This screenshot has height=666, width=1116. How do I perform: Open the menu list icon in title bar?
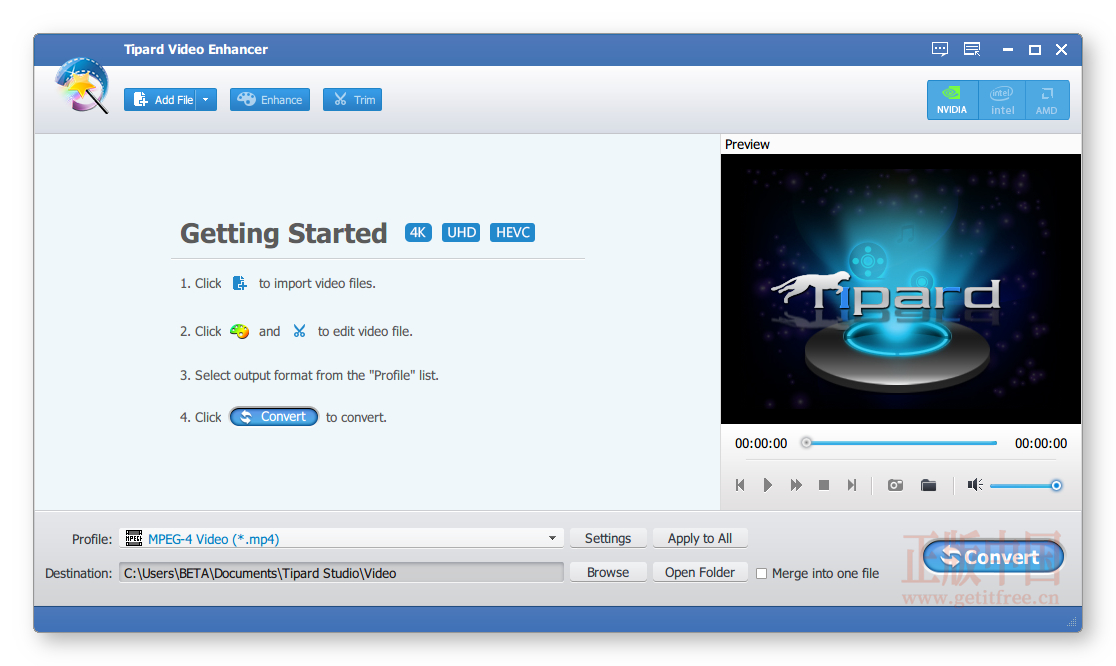972,49
